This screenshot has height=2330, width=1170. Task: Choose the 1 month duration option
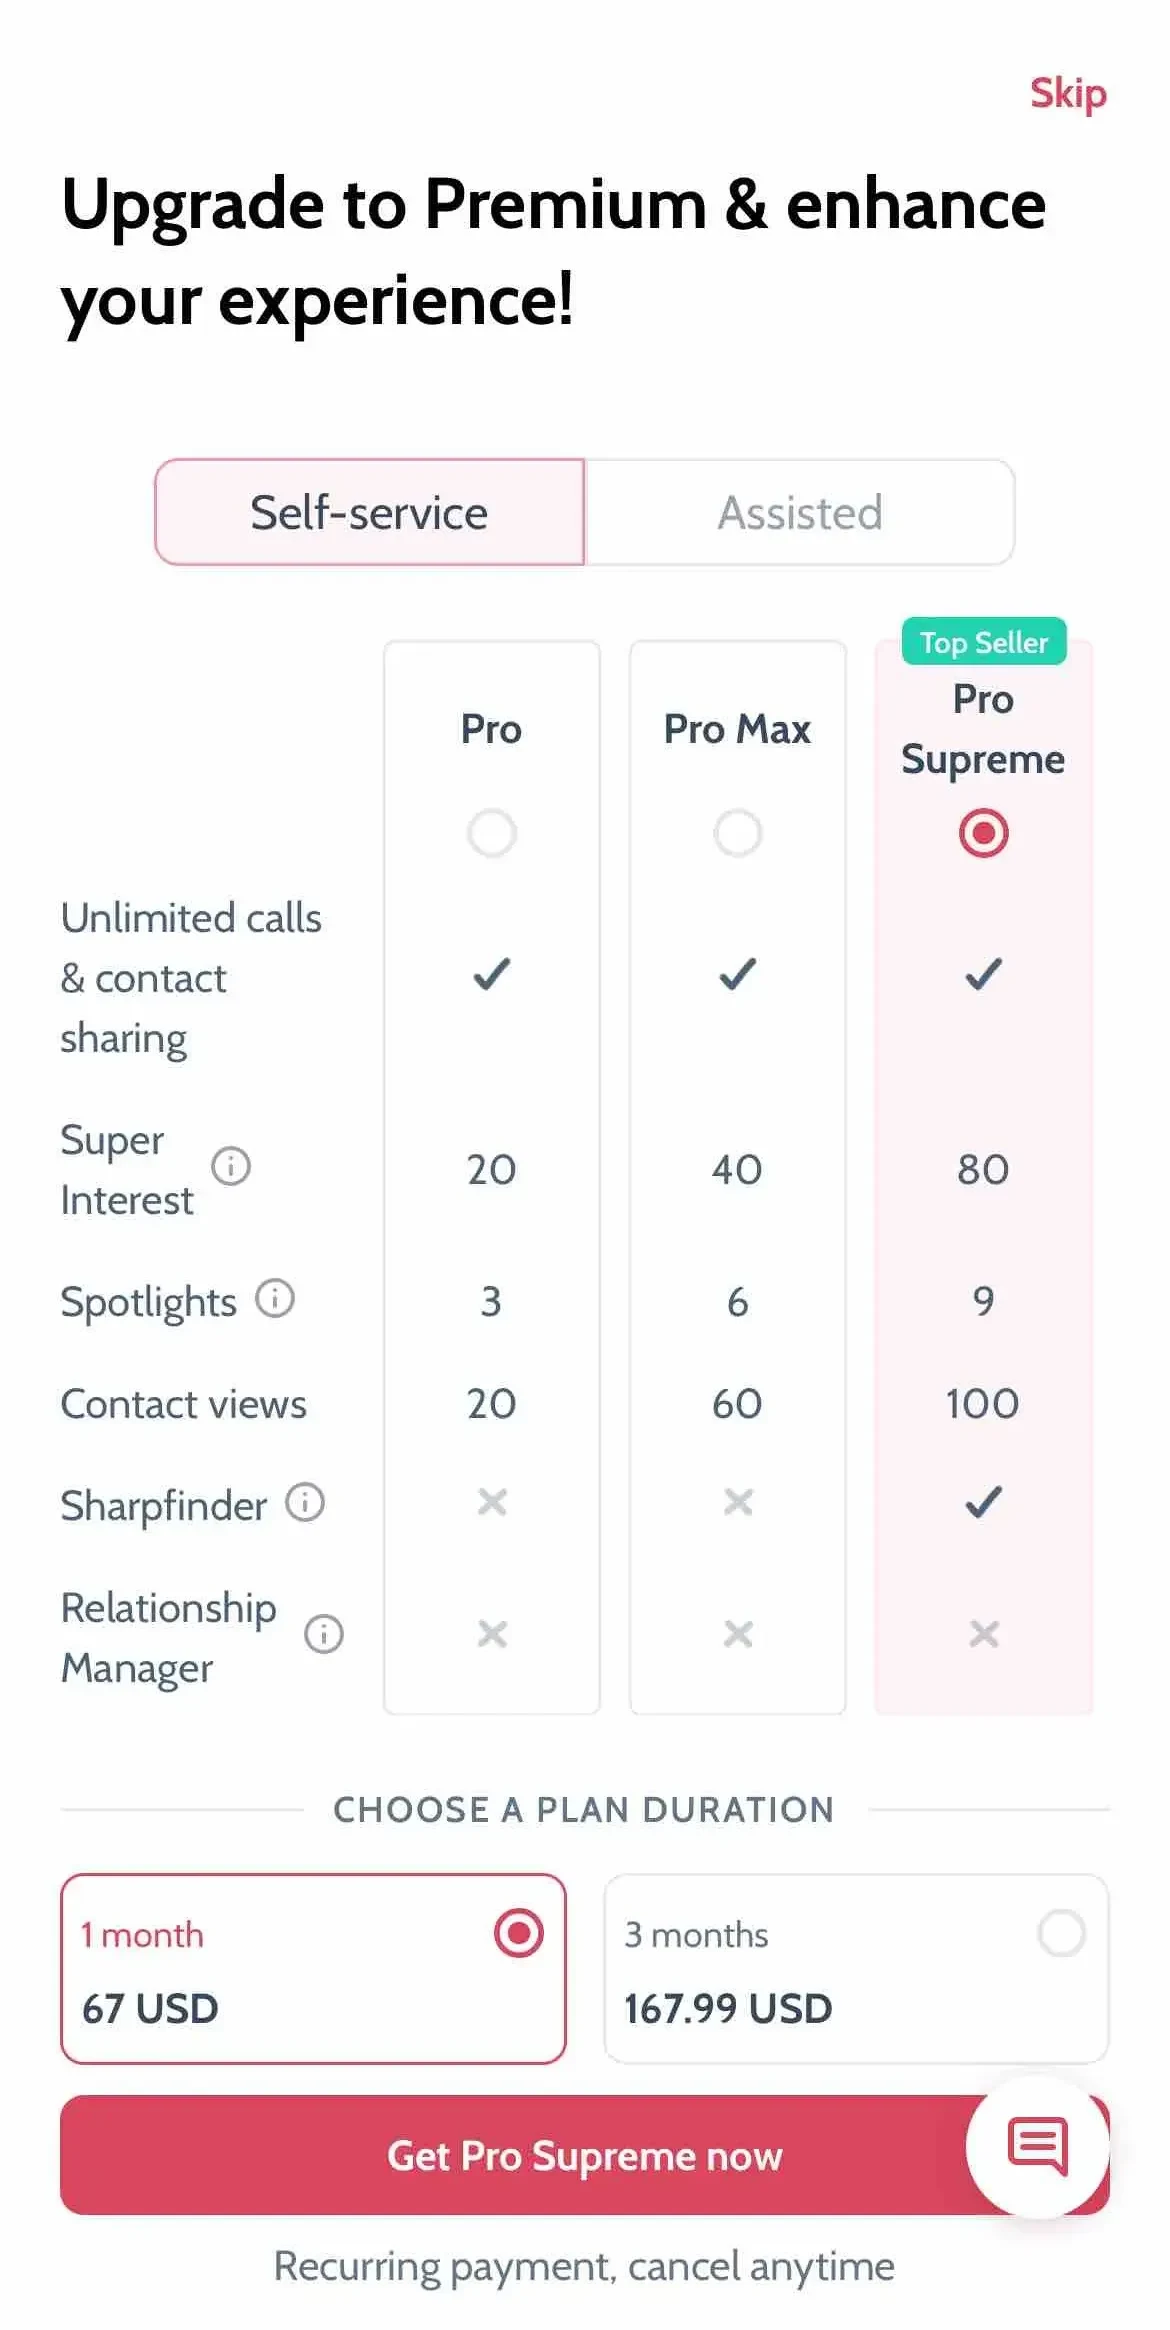313,1968
